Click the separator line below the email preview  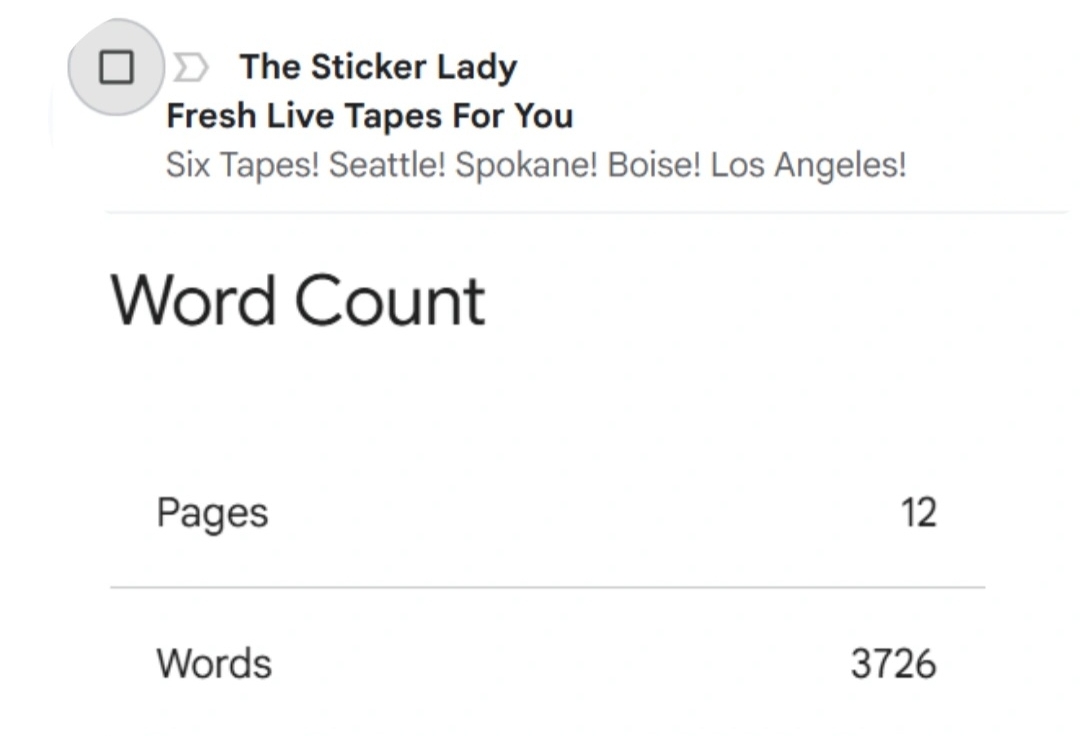586,212
